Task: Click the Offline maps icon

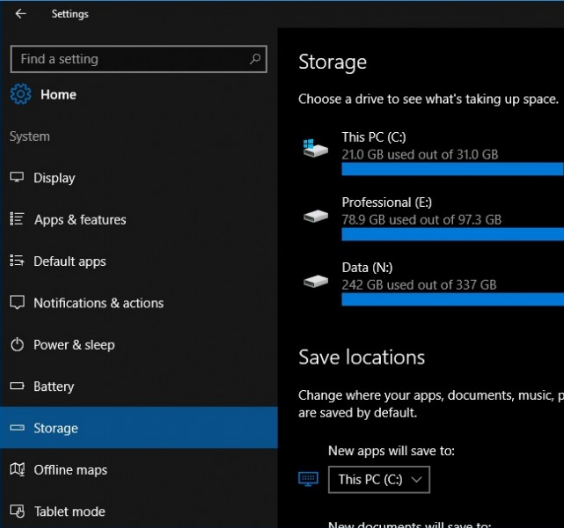Action: [x=17, y=469]
